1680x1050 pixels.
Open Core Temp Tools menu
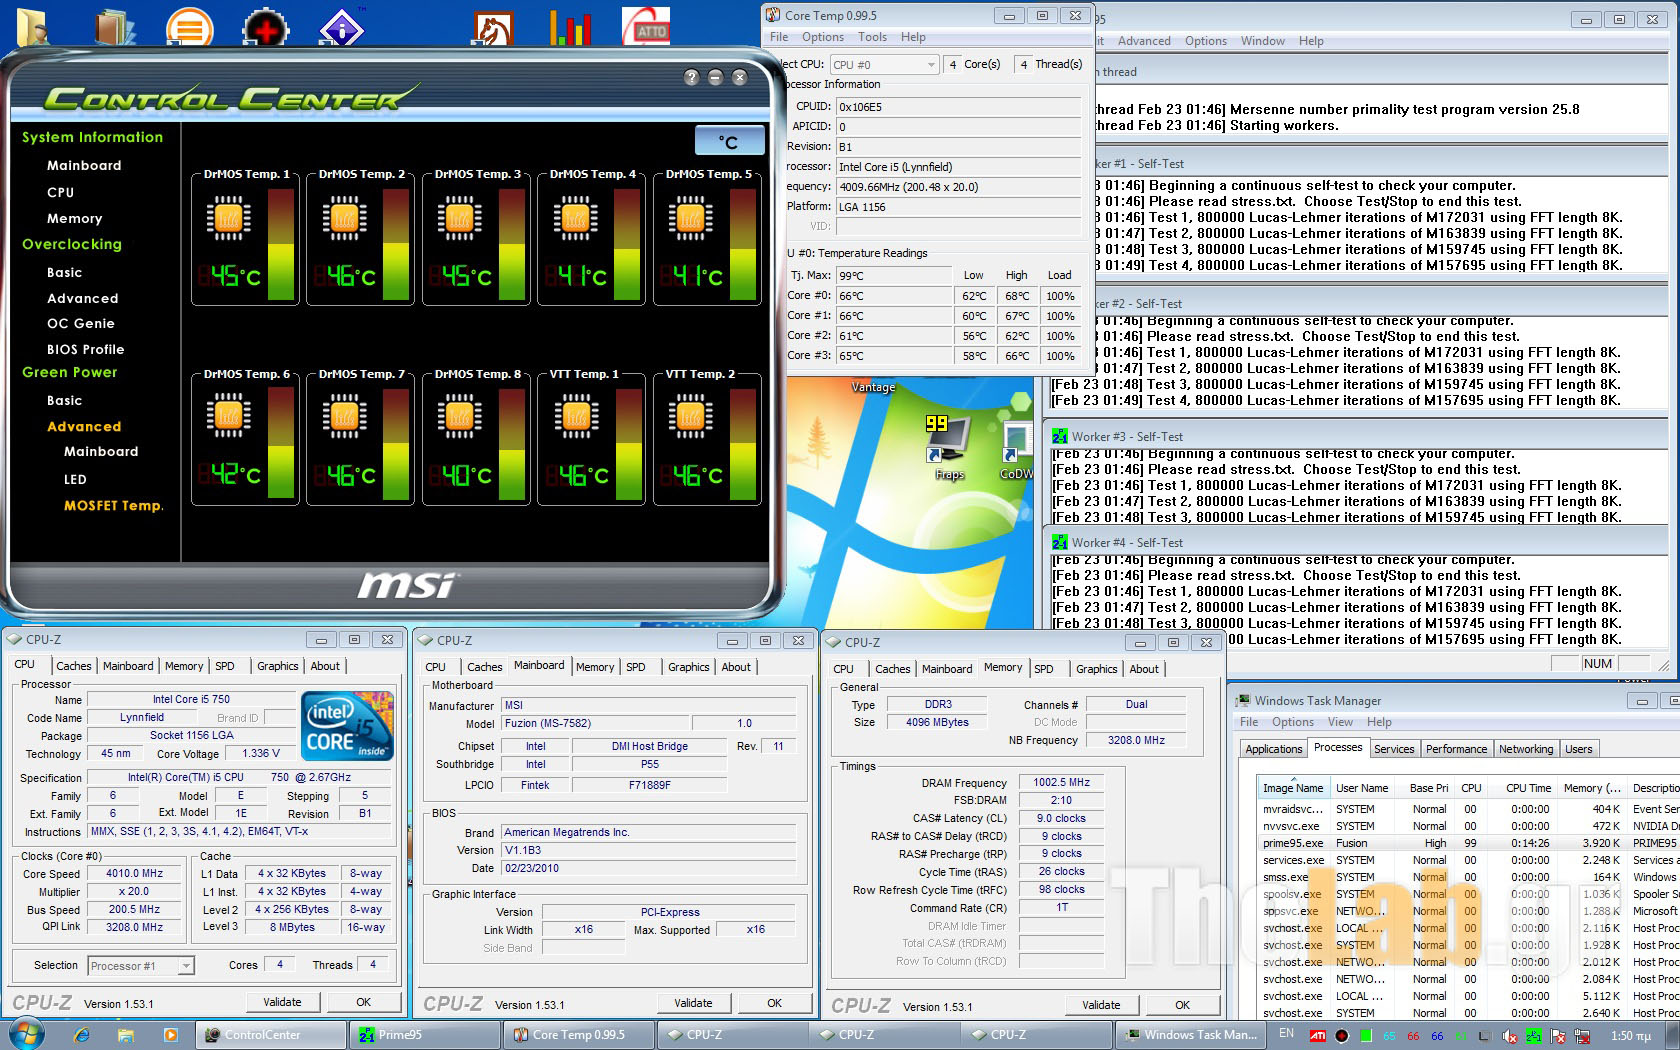872,37
